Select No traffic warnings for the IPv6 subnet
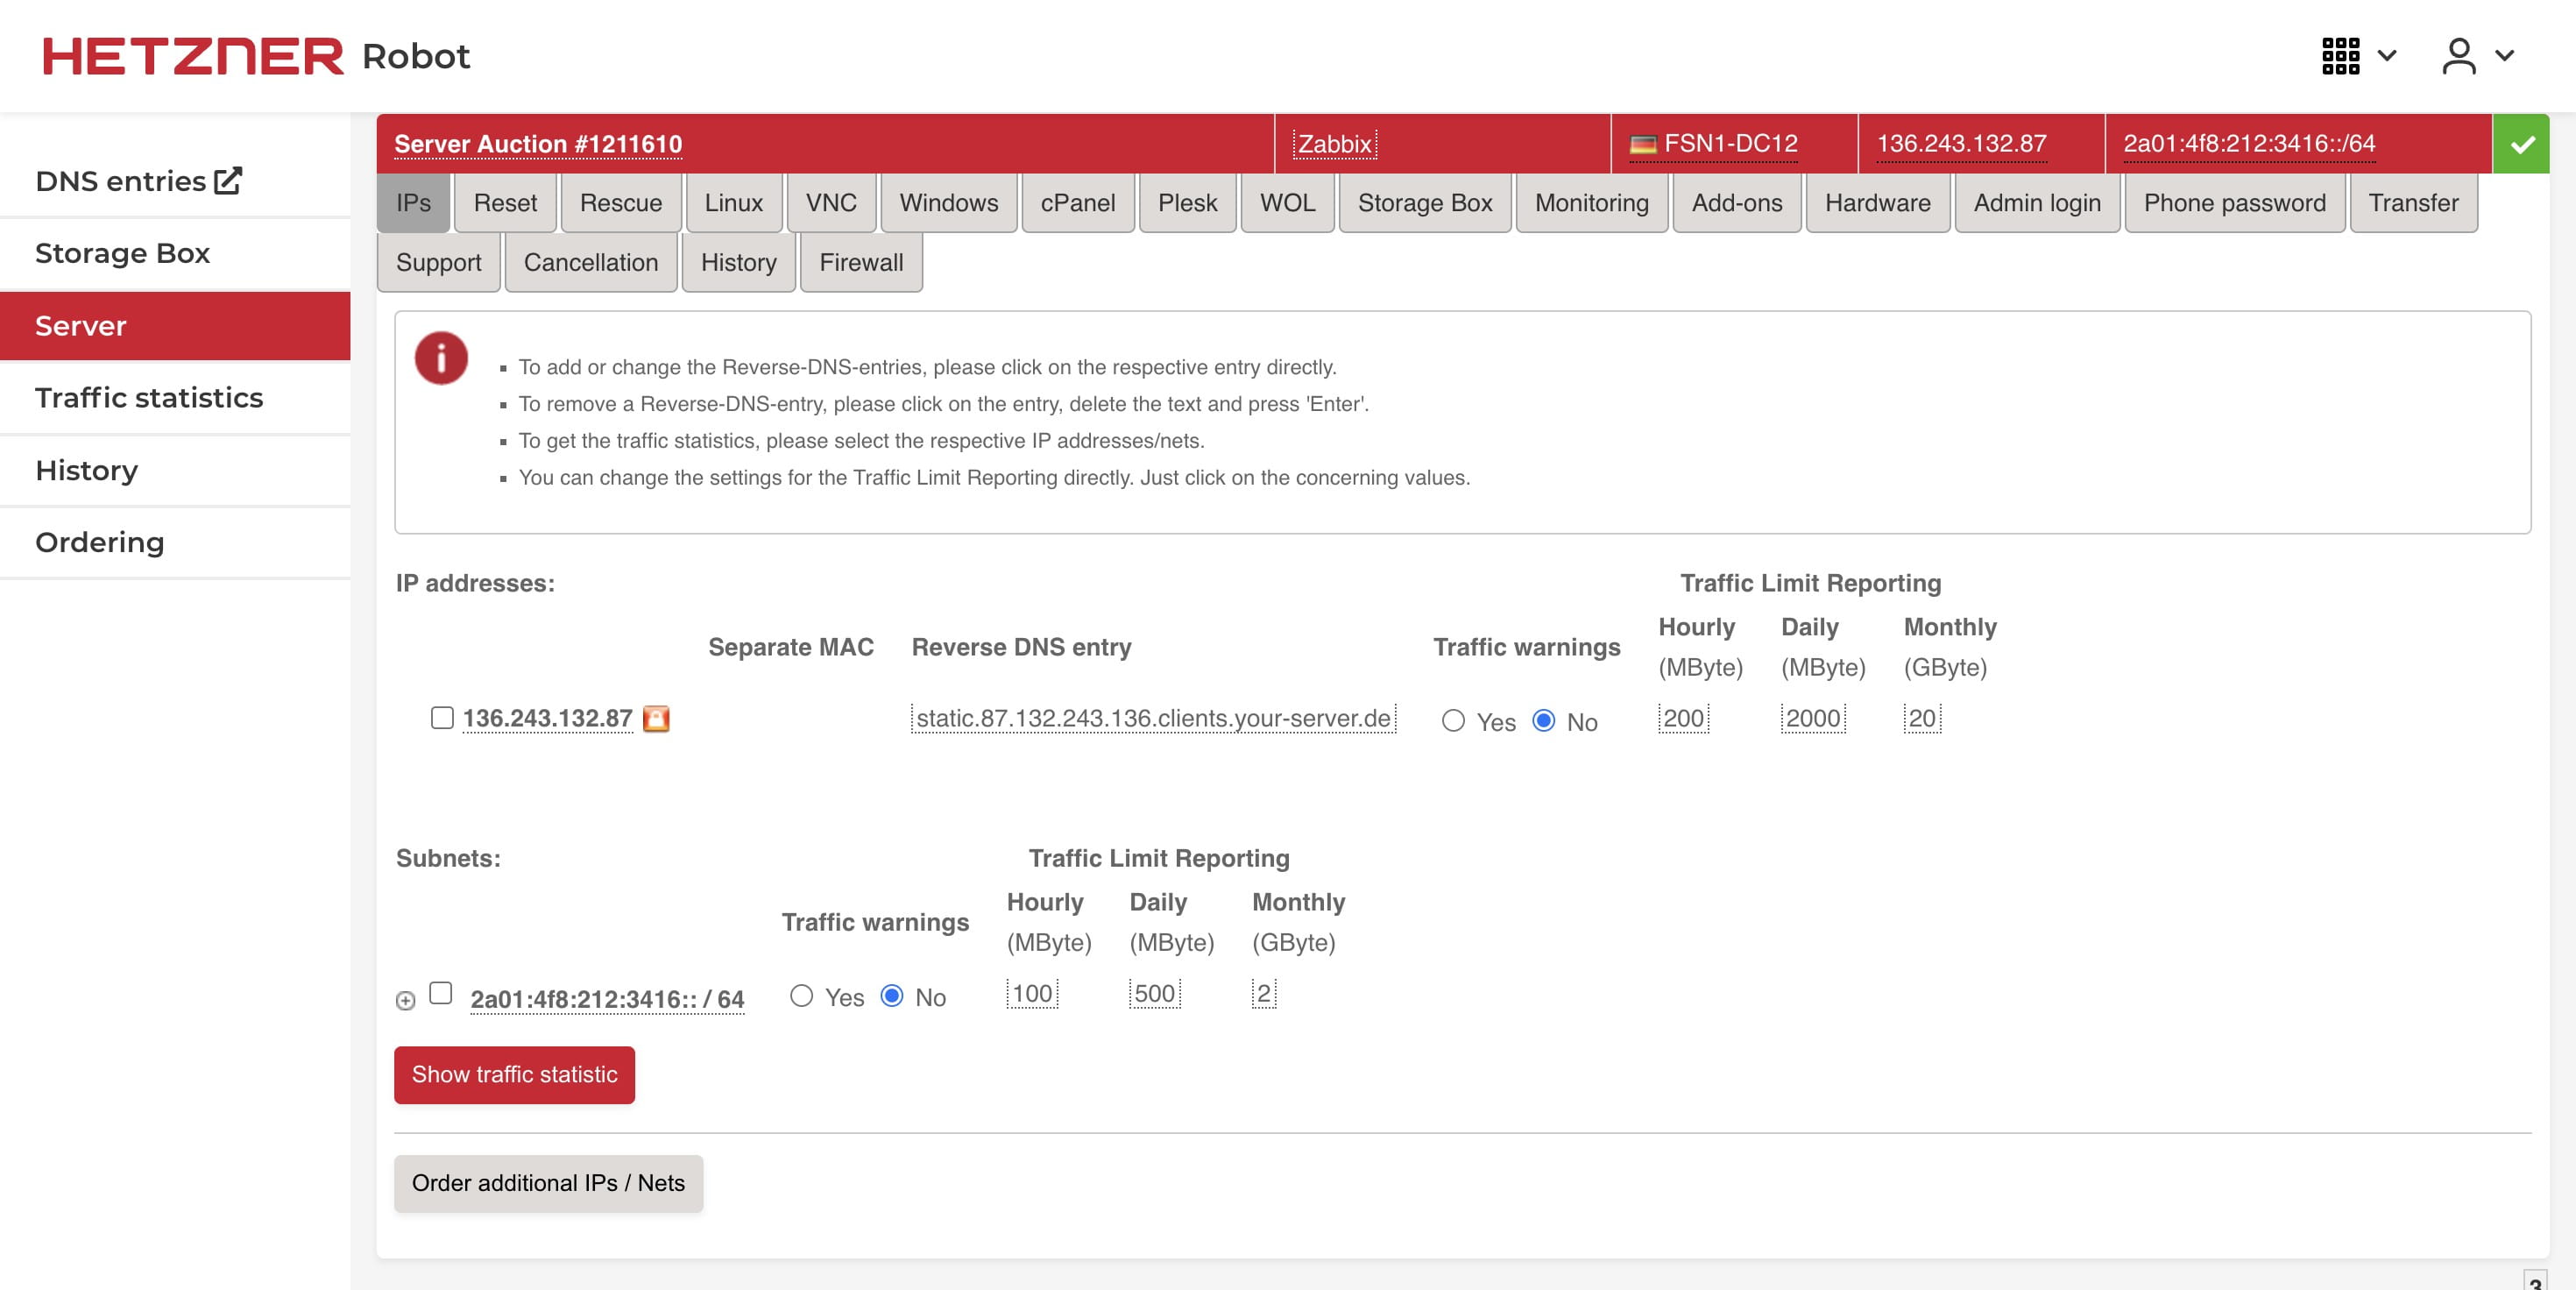Screen dimensions: 2576x1290 [892, 996]
